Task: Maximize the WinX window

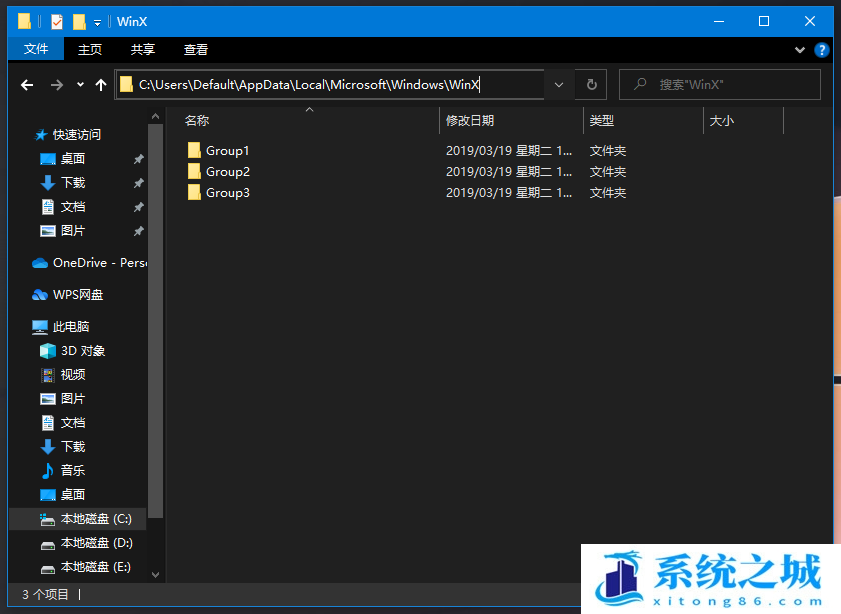Action: tap(764, 21)
